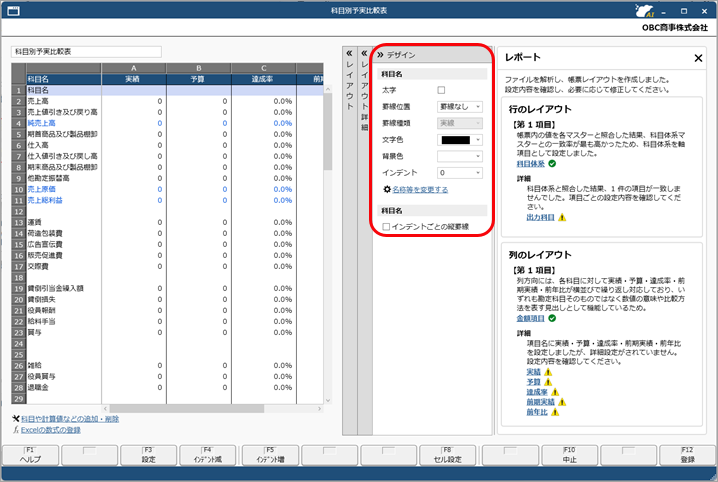Click the F5 インデント増 button
The image size is (718, 482).
pyautogui.click(x=270, y=455)
